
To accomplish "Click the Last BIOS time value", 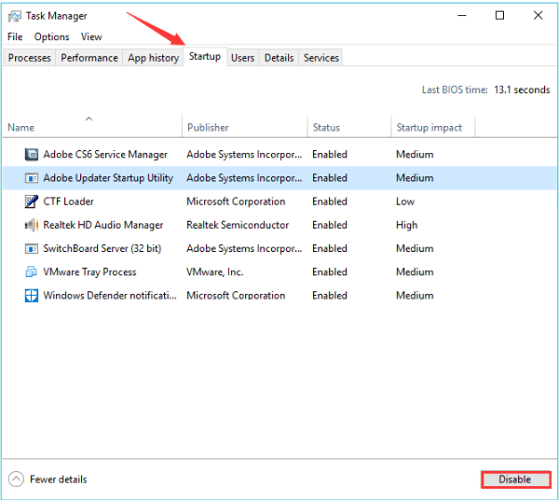I will (522, 90).
